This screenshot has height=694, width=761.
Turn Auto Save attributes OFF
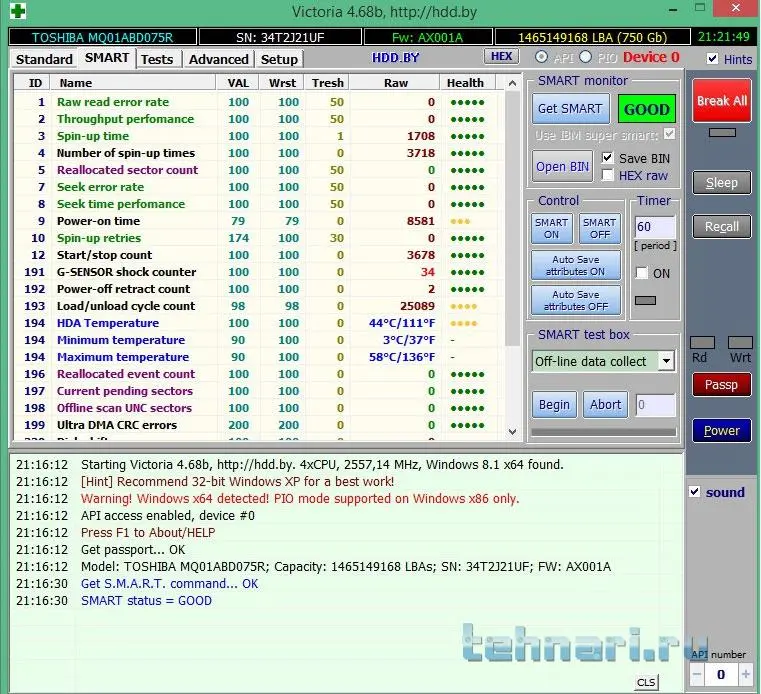576,300
